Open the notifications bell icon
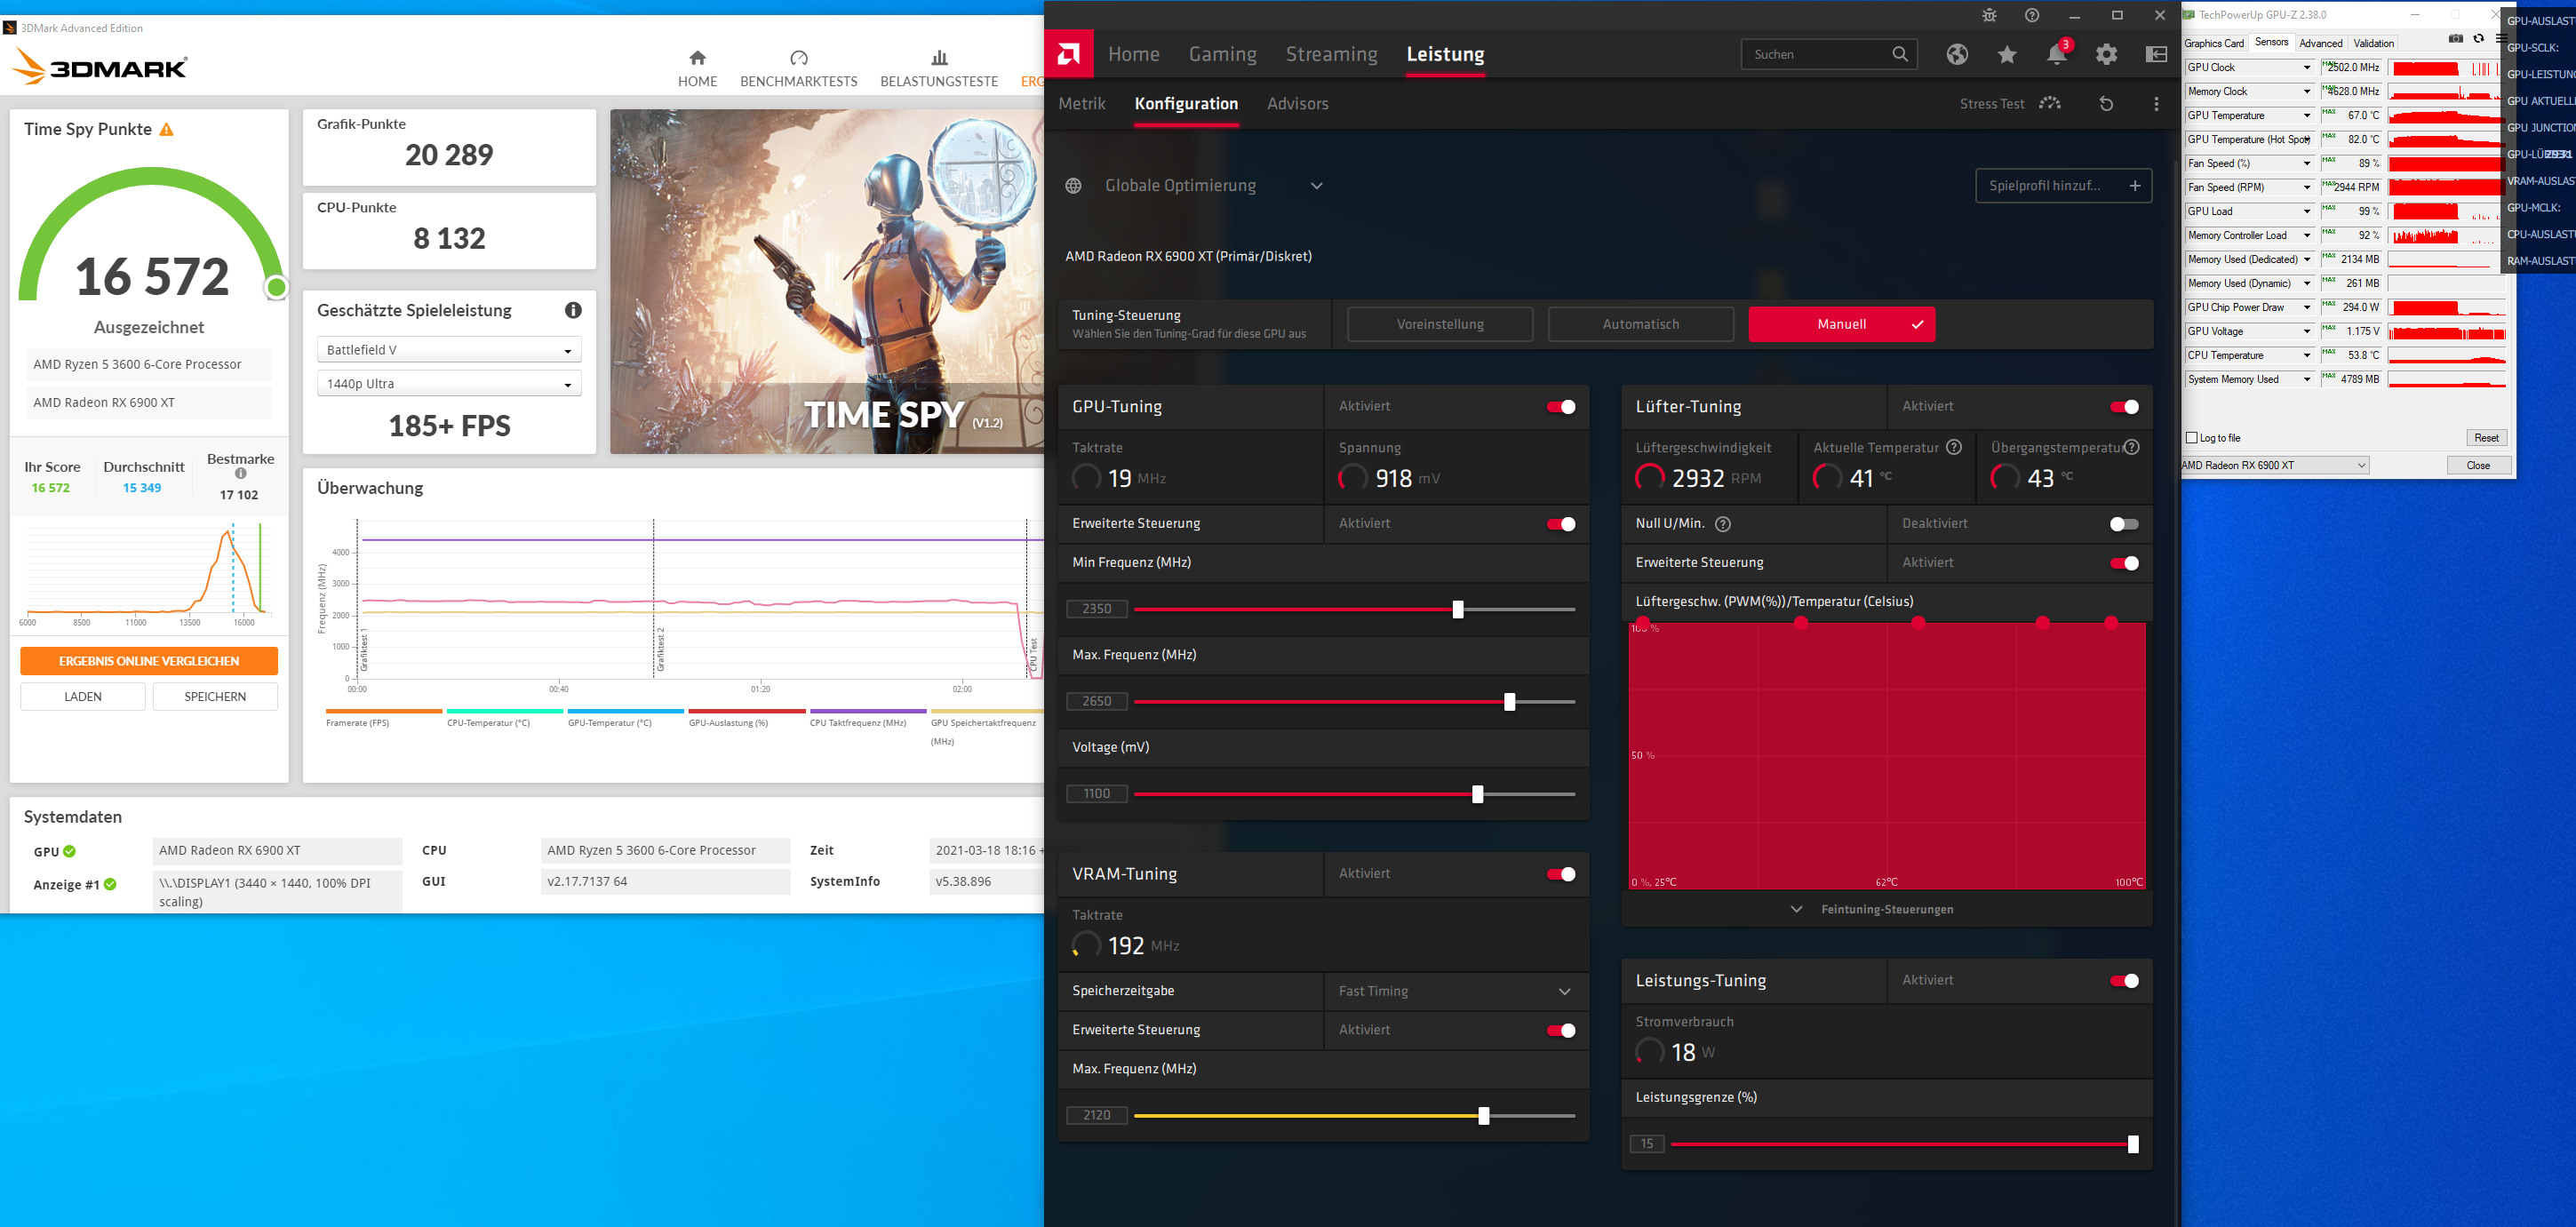2576x1227 pixels. point(2056,55)
